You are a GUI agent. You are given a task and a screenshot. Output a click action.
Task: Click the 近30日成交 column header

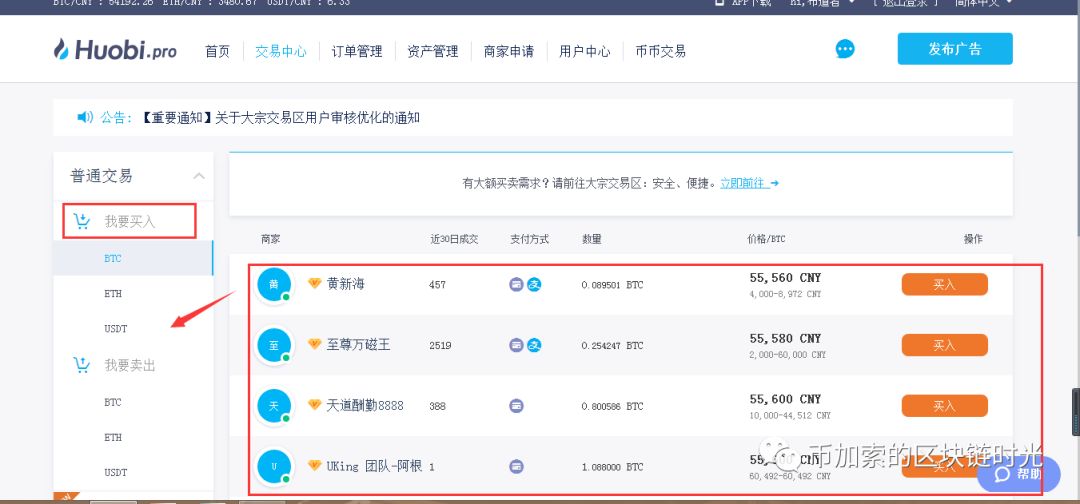click(454, 240)
